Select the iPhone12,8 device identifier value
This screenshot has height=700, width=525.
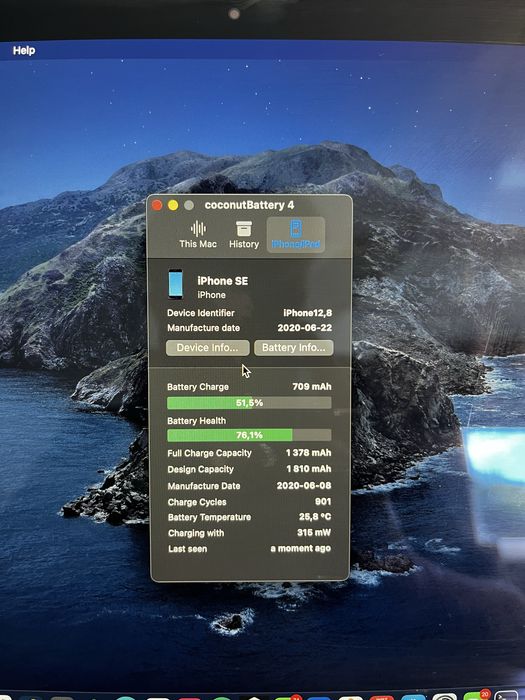pyautogui.click(x=308, y=313)
